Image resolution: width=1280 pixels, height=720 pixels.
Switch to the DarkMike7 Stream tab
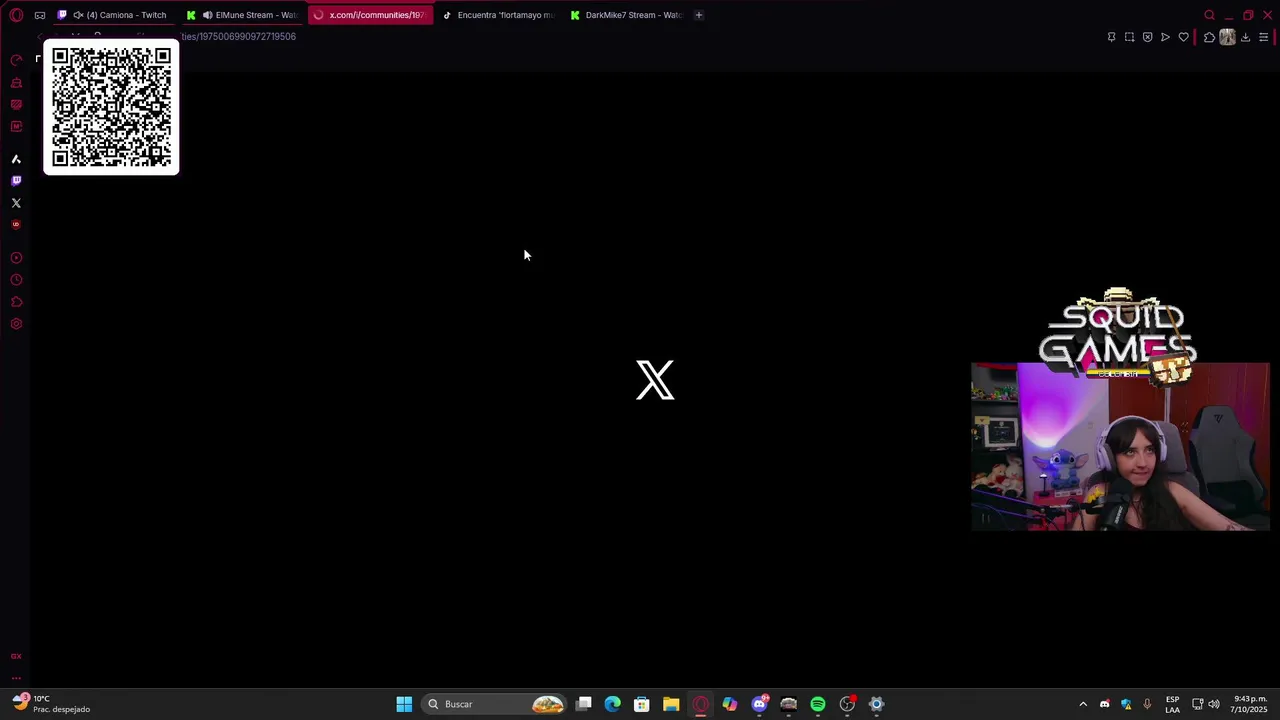tap(626, 15)
